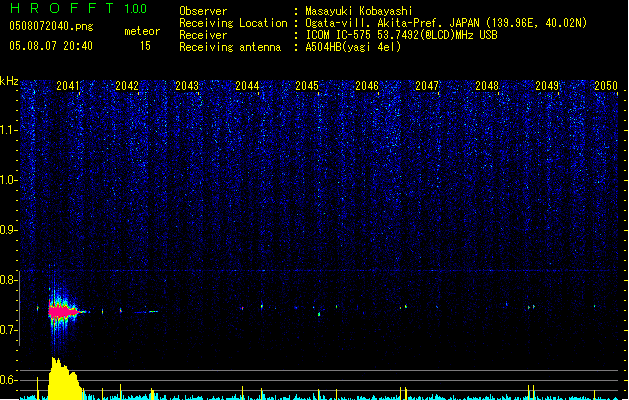Click the 'Observer' field label
Image resolution: width=629 pixels, height=400 pixels.
[x=203, y=11]
